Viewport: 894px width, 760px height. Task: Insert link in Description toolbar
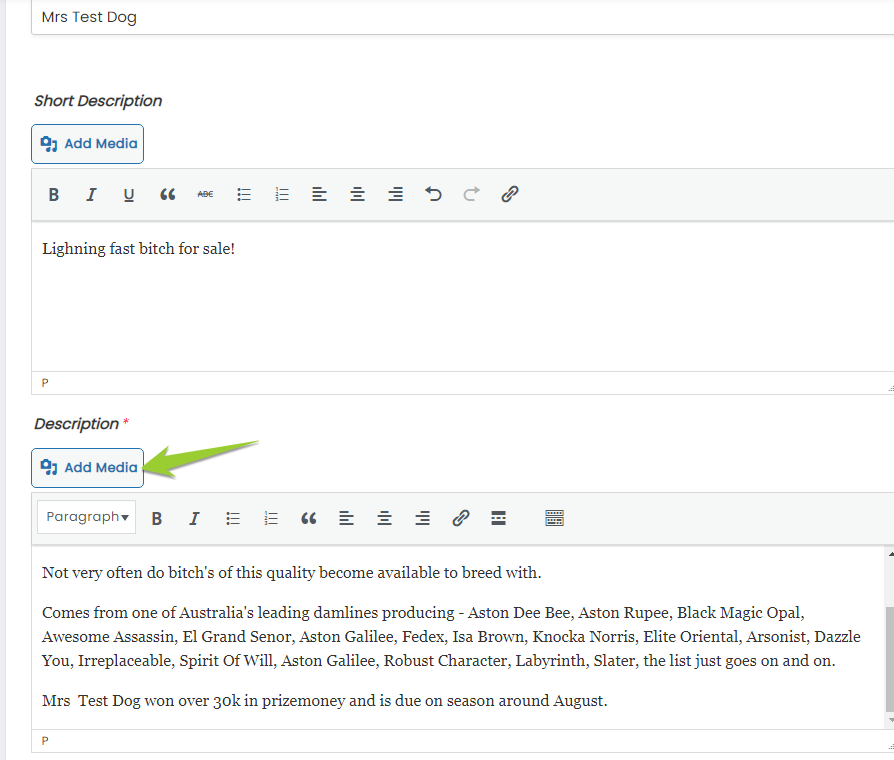pyautogui.click(x=461, y=518)
